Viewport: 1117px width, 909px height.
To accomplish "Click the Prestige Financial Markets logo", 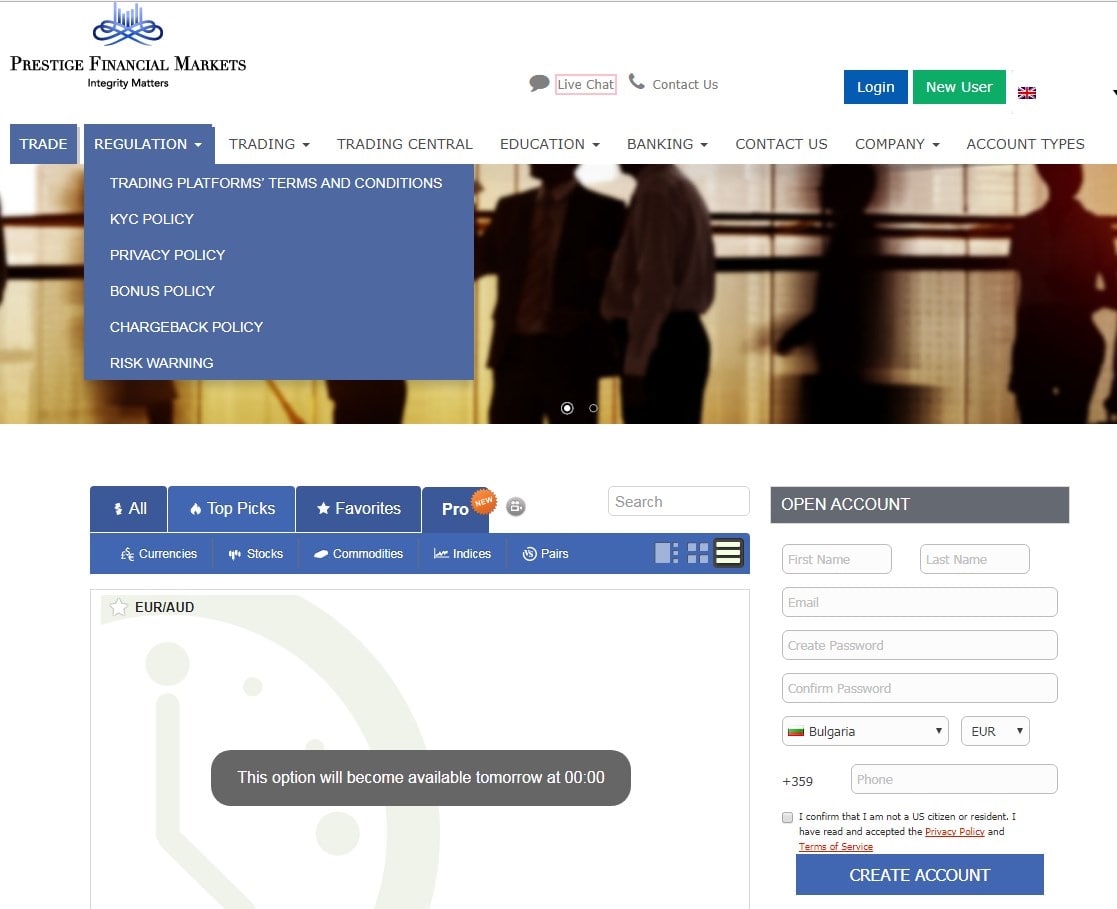I will pos(128,46).
